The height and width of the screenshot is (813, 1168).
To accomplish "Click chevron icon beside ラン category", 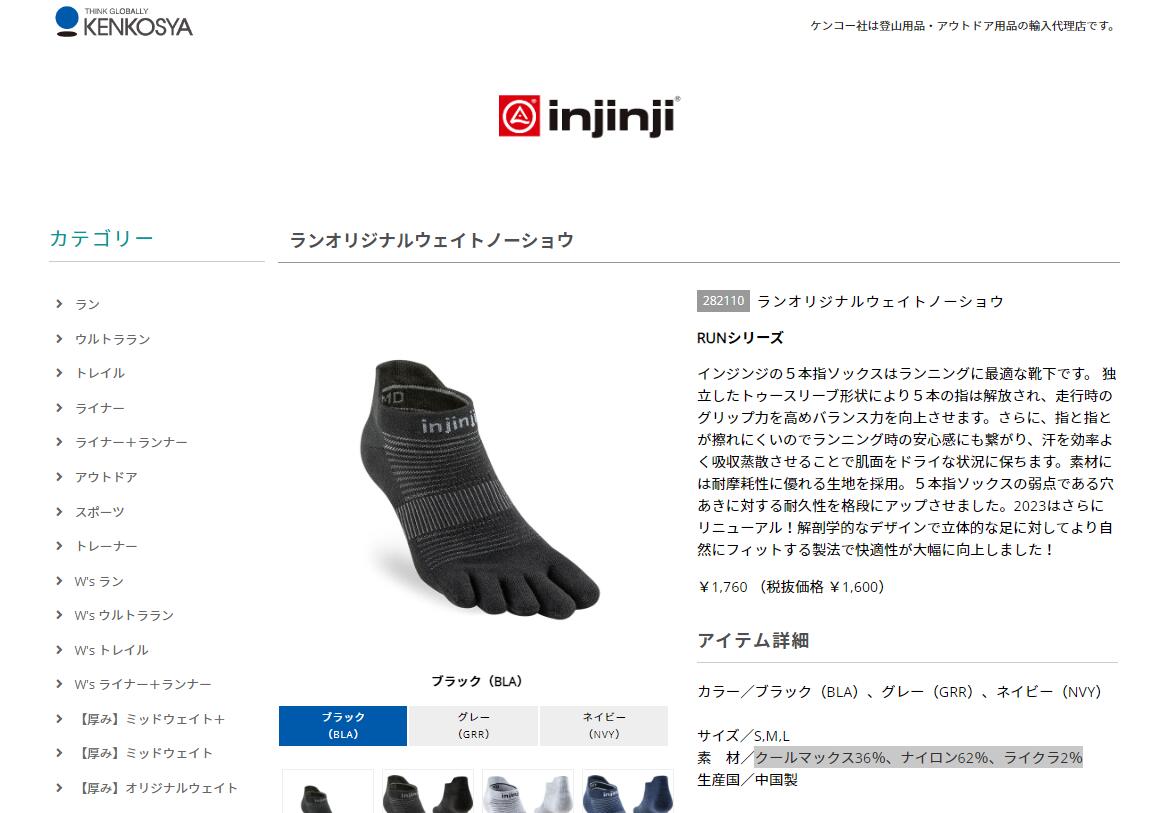I will tap(59, 303).
